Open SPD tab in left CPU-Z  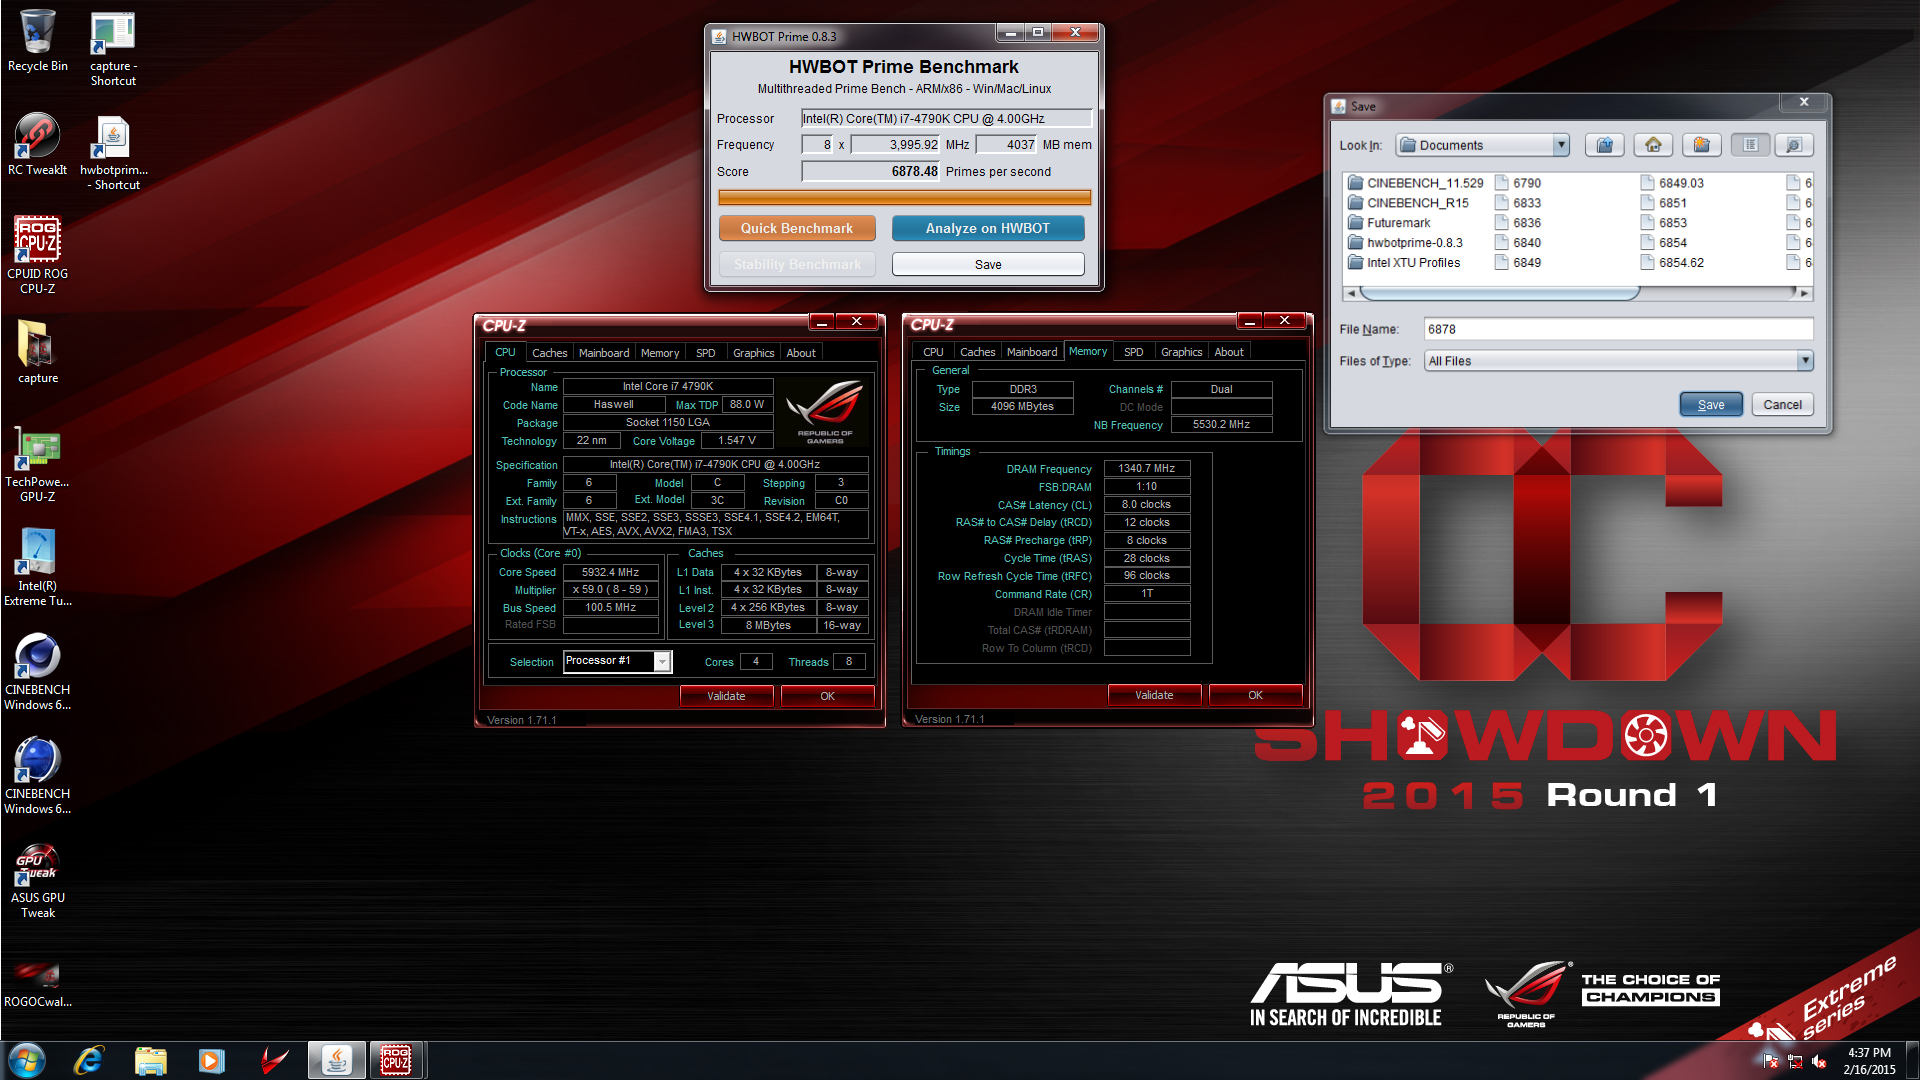point(706,353)
